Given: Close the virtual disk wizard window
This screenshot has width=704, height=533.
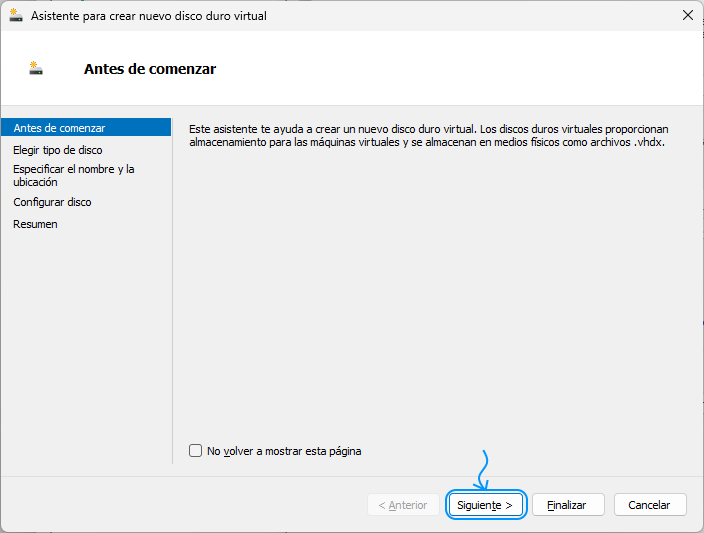Looking at the screenshot, I should (x=687, y=15).
